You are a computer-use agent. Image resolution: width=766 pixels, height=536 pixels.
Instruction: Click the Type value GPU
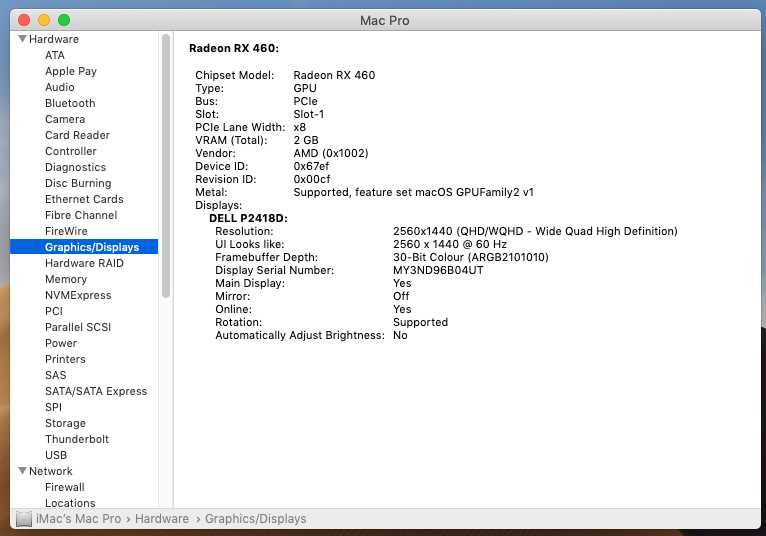[305, 88]
